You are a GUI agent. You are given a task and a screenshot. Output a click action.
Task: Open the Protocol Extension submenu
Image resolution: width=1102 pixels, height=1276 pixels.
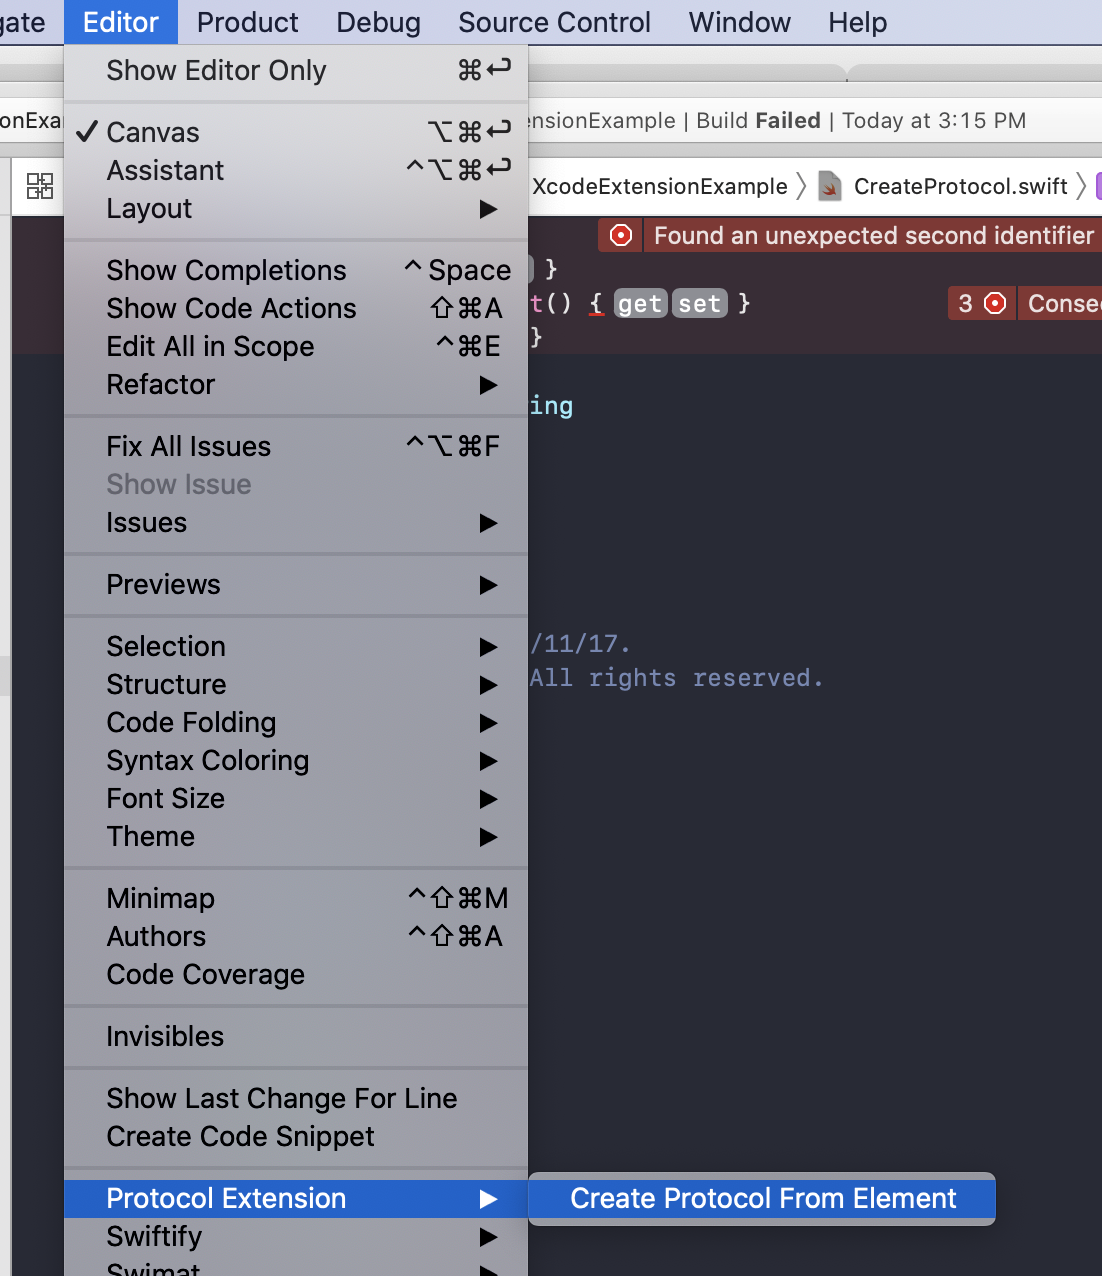click(x=296, y=1199)
